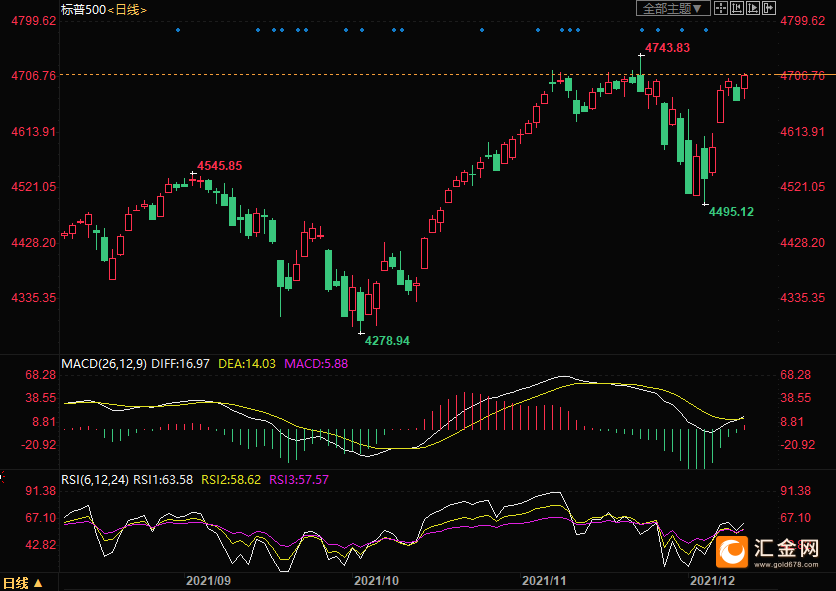The height and width of the screenshot is (591, 836).
Task: Click the 4278.94 low price label
Action: [387, 341]
